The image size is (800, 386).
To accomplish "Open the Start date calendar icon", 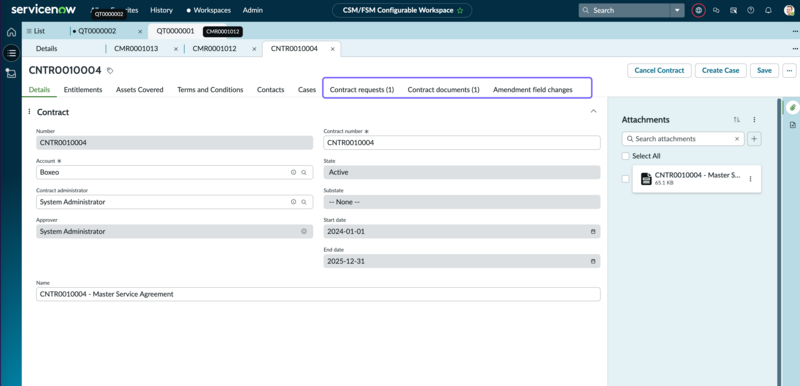I will (x=593, y=231).
